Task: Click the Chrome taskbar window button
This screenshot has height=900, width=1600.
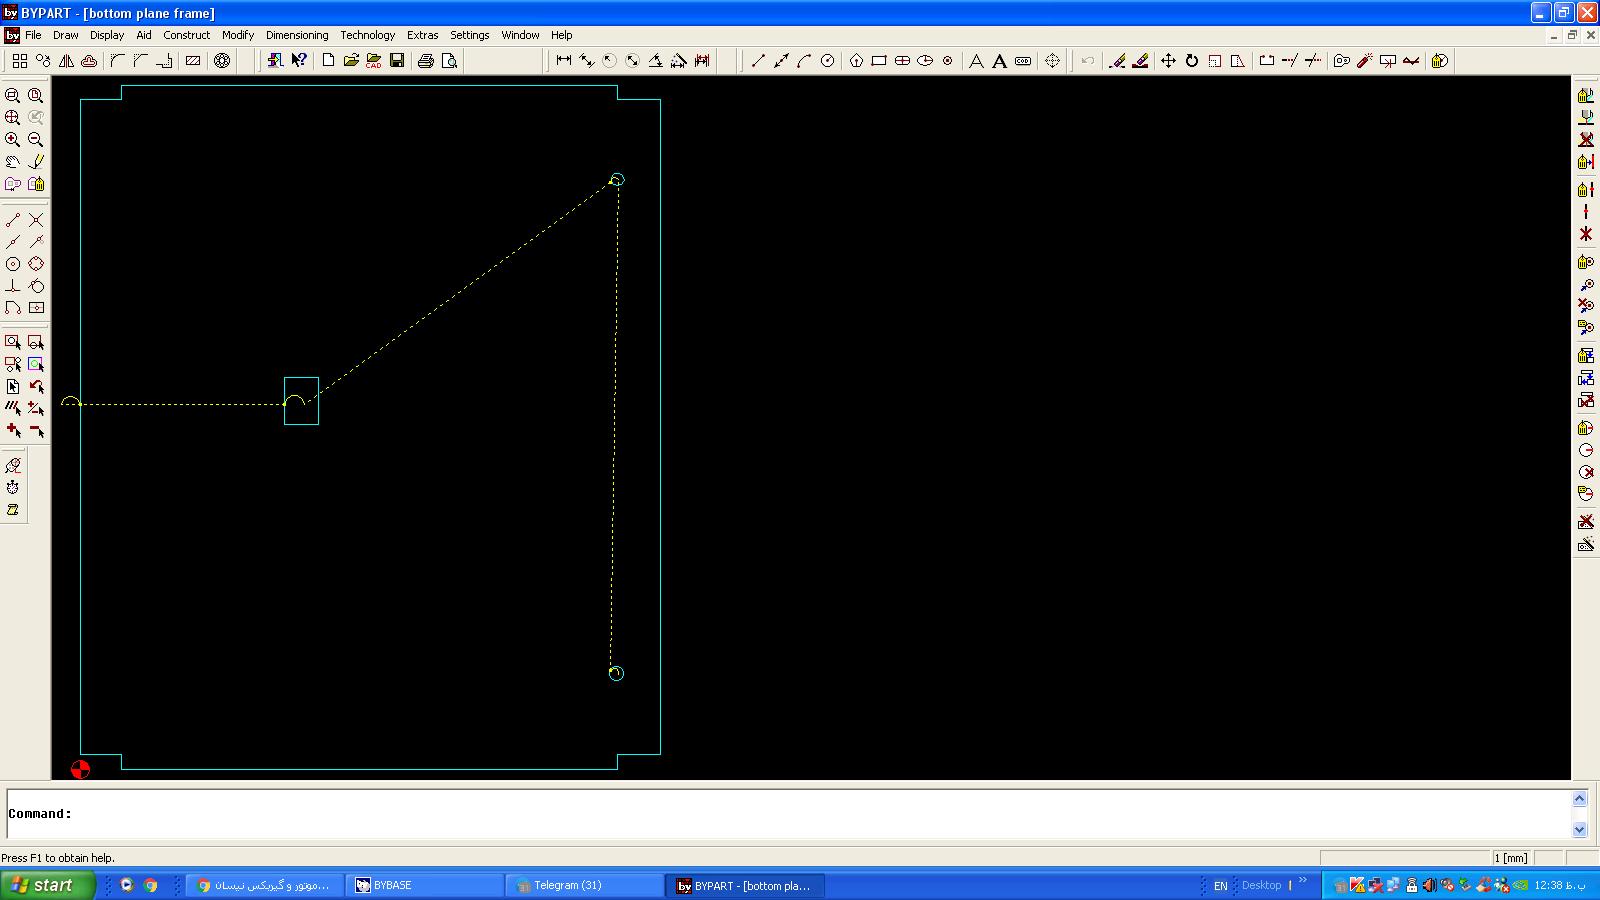Action: 265,885
